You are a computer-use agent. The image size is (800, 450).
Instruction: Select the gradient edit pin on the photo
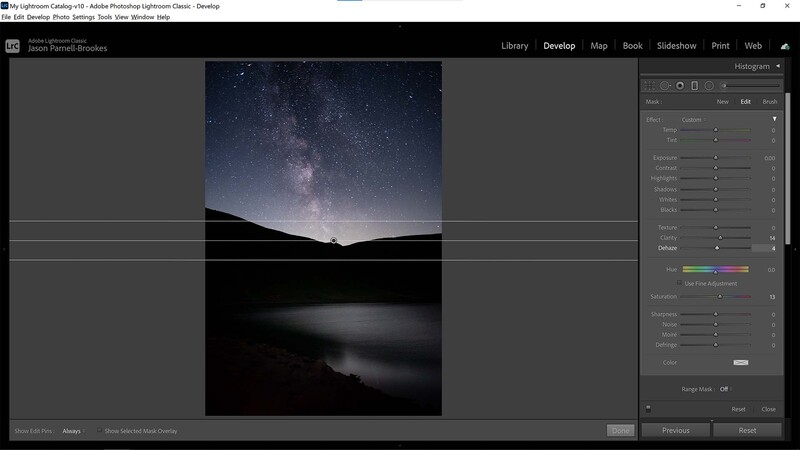pos(333,240)
